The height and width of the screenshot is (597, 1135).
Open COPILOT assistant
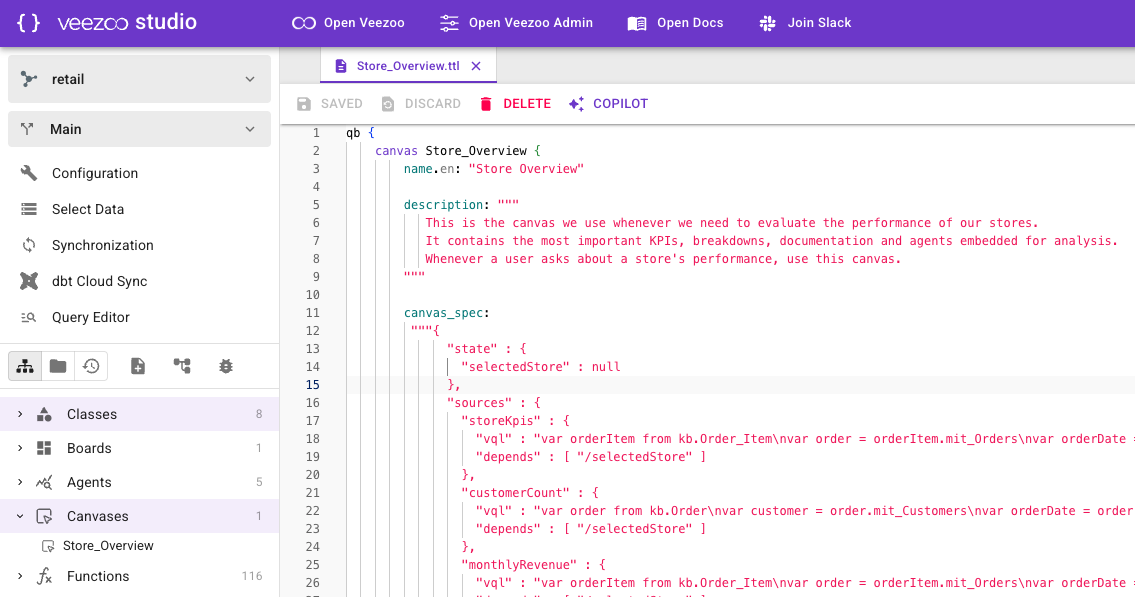click(x=608, y=103)
